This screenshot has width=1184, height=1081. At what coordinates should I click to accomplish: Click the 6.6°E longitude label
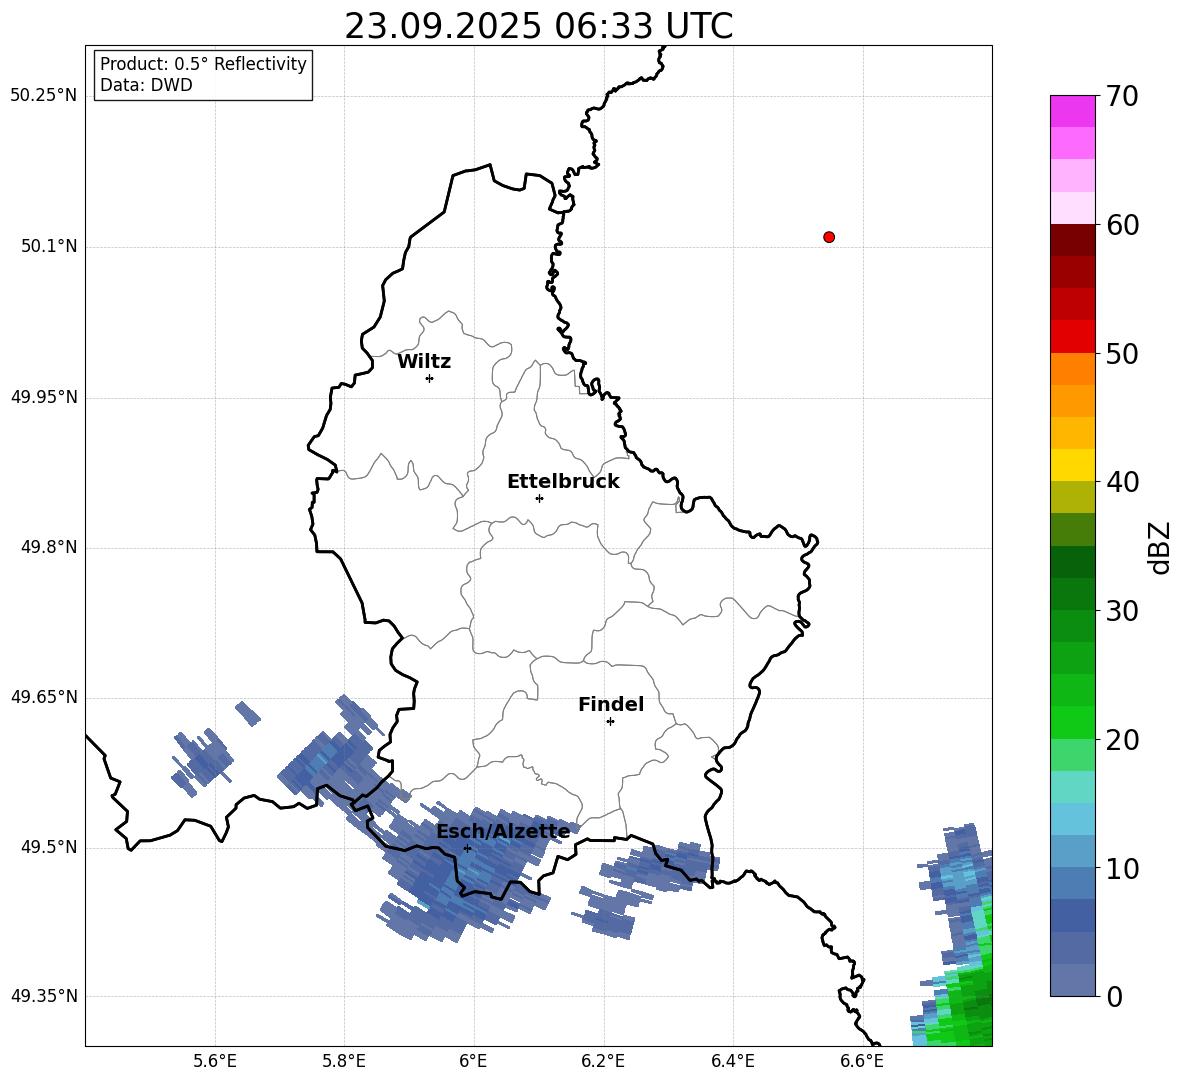(x=862, y=1061)
